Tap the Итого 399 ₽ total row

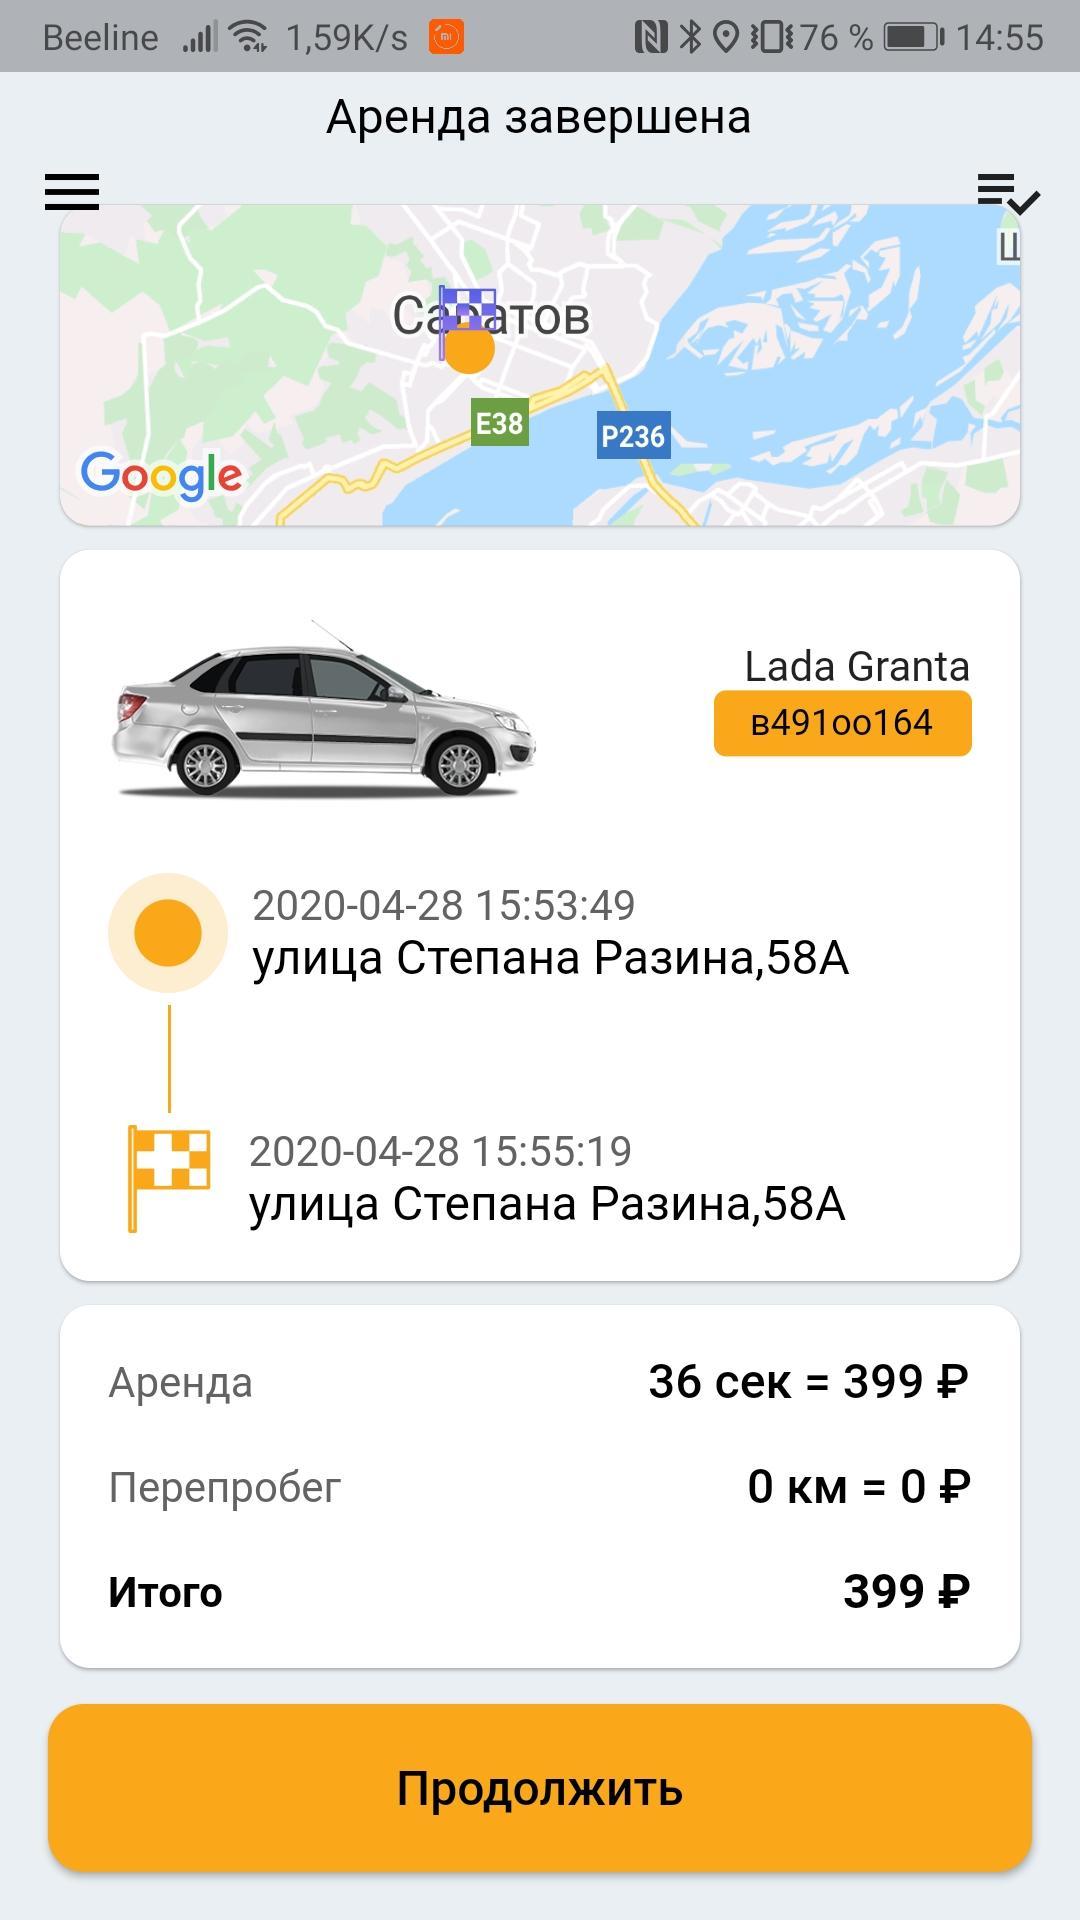[540, 1592]
